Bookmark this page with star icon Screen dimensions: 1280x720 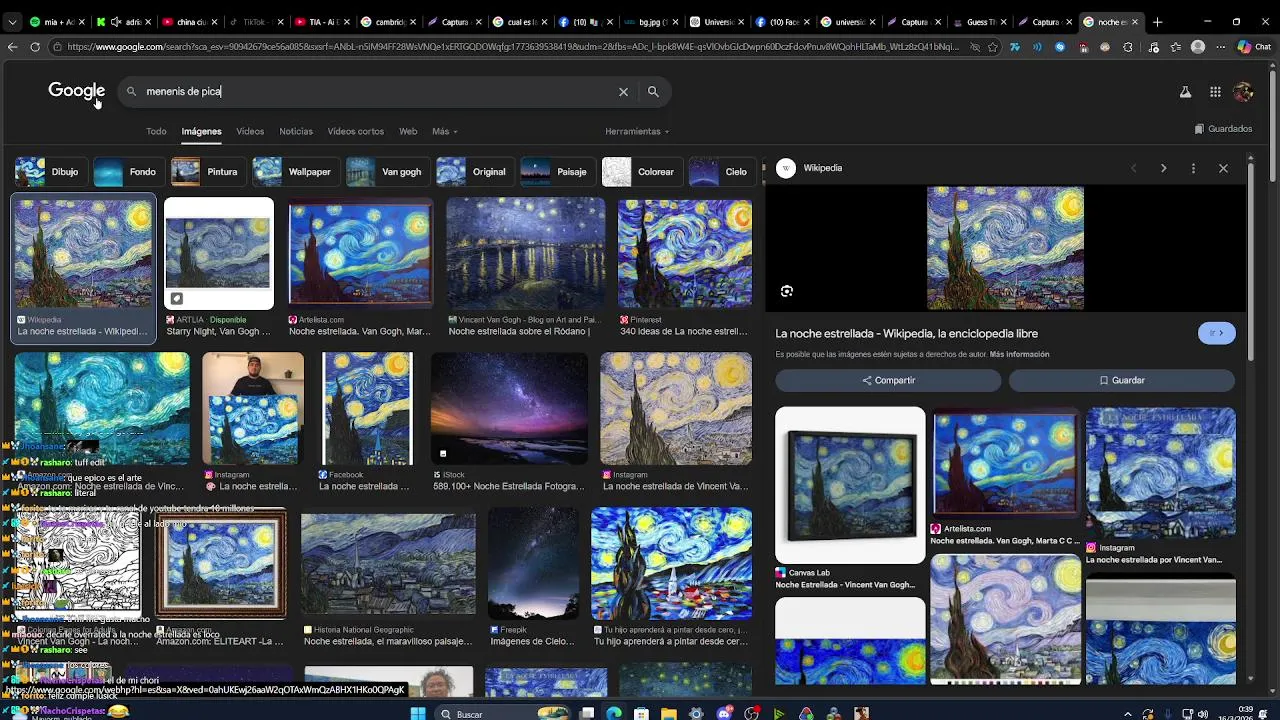pyautogui.click(x=992, y=46)
